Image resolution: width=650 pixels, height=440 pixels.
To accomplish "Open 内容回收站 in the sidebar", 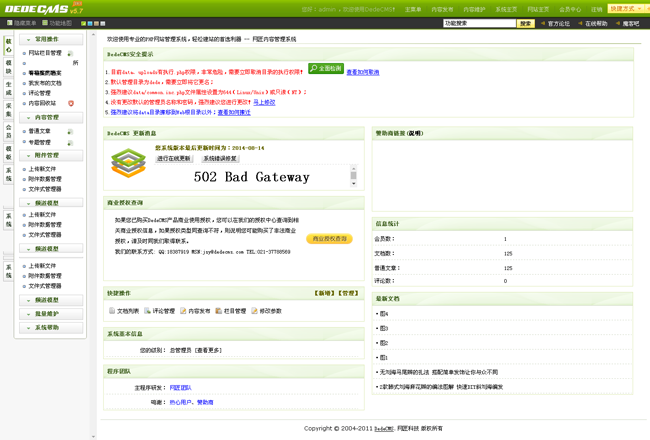I will [42, 103].
